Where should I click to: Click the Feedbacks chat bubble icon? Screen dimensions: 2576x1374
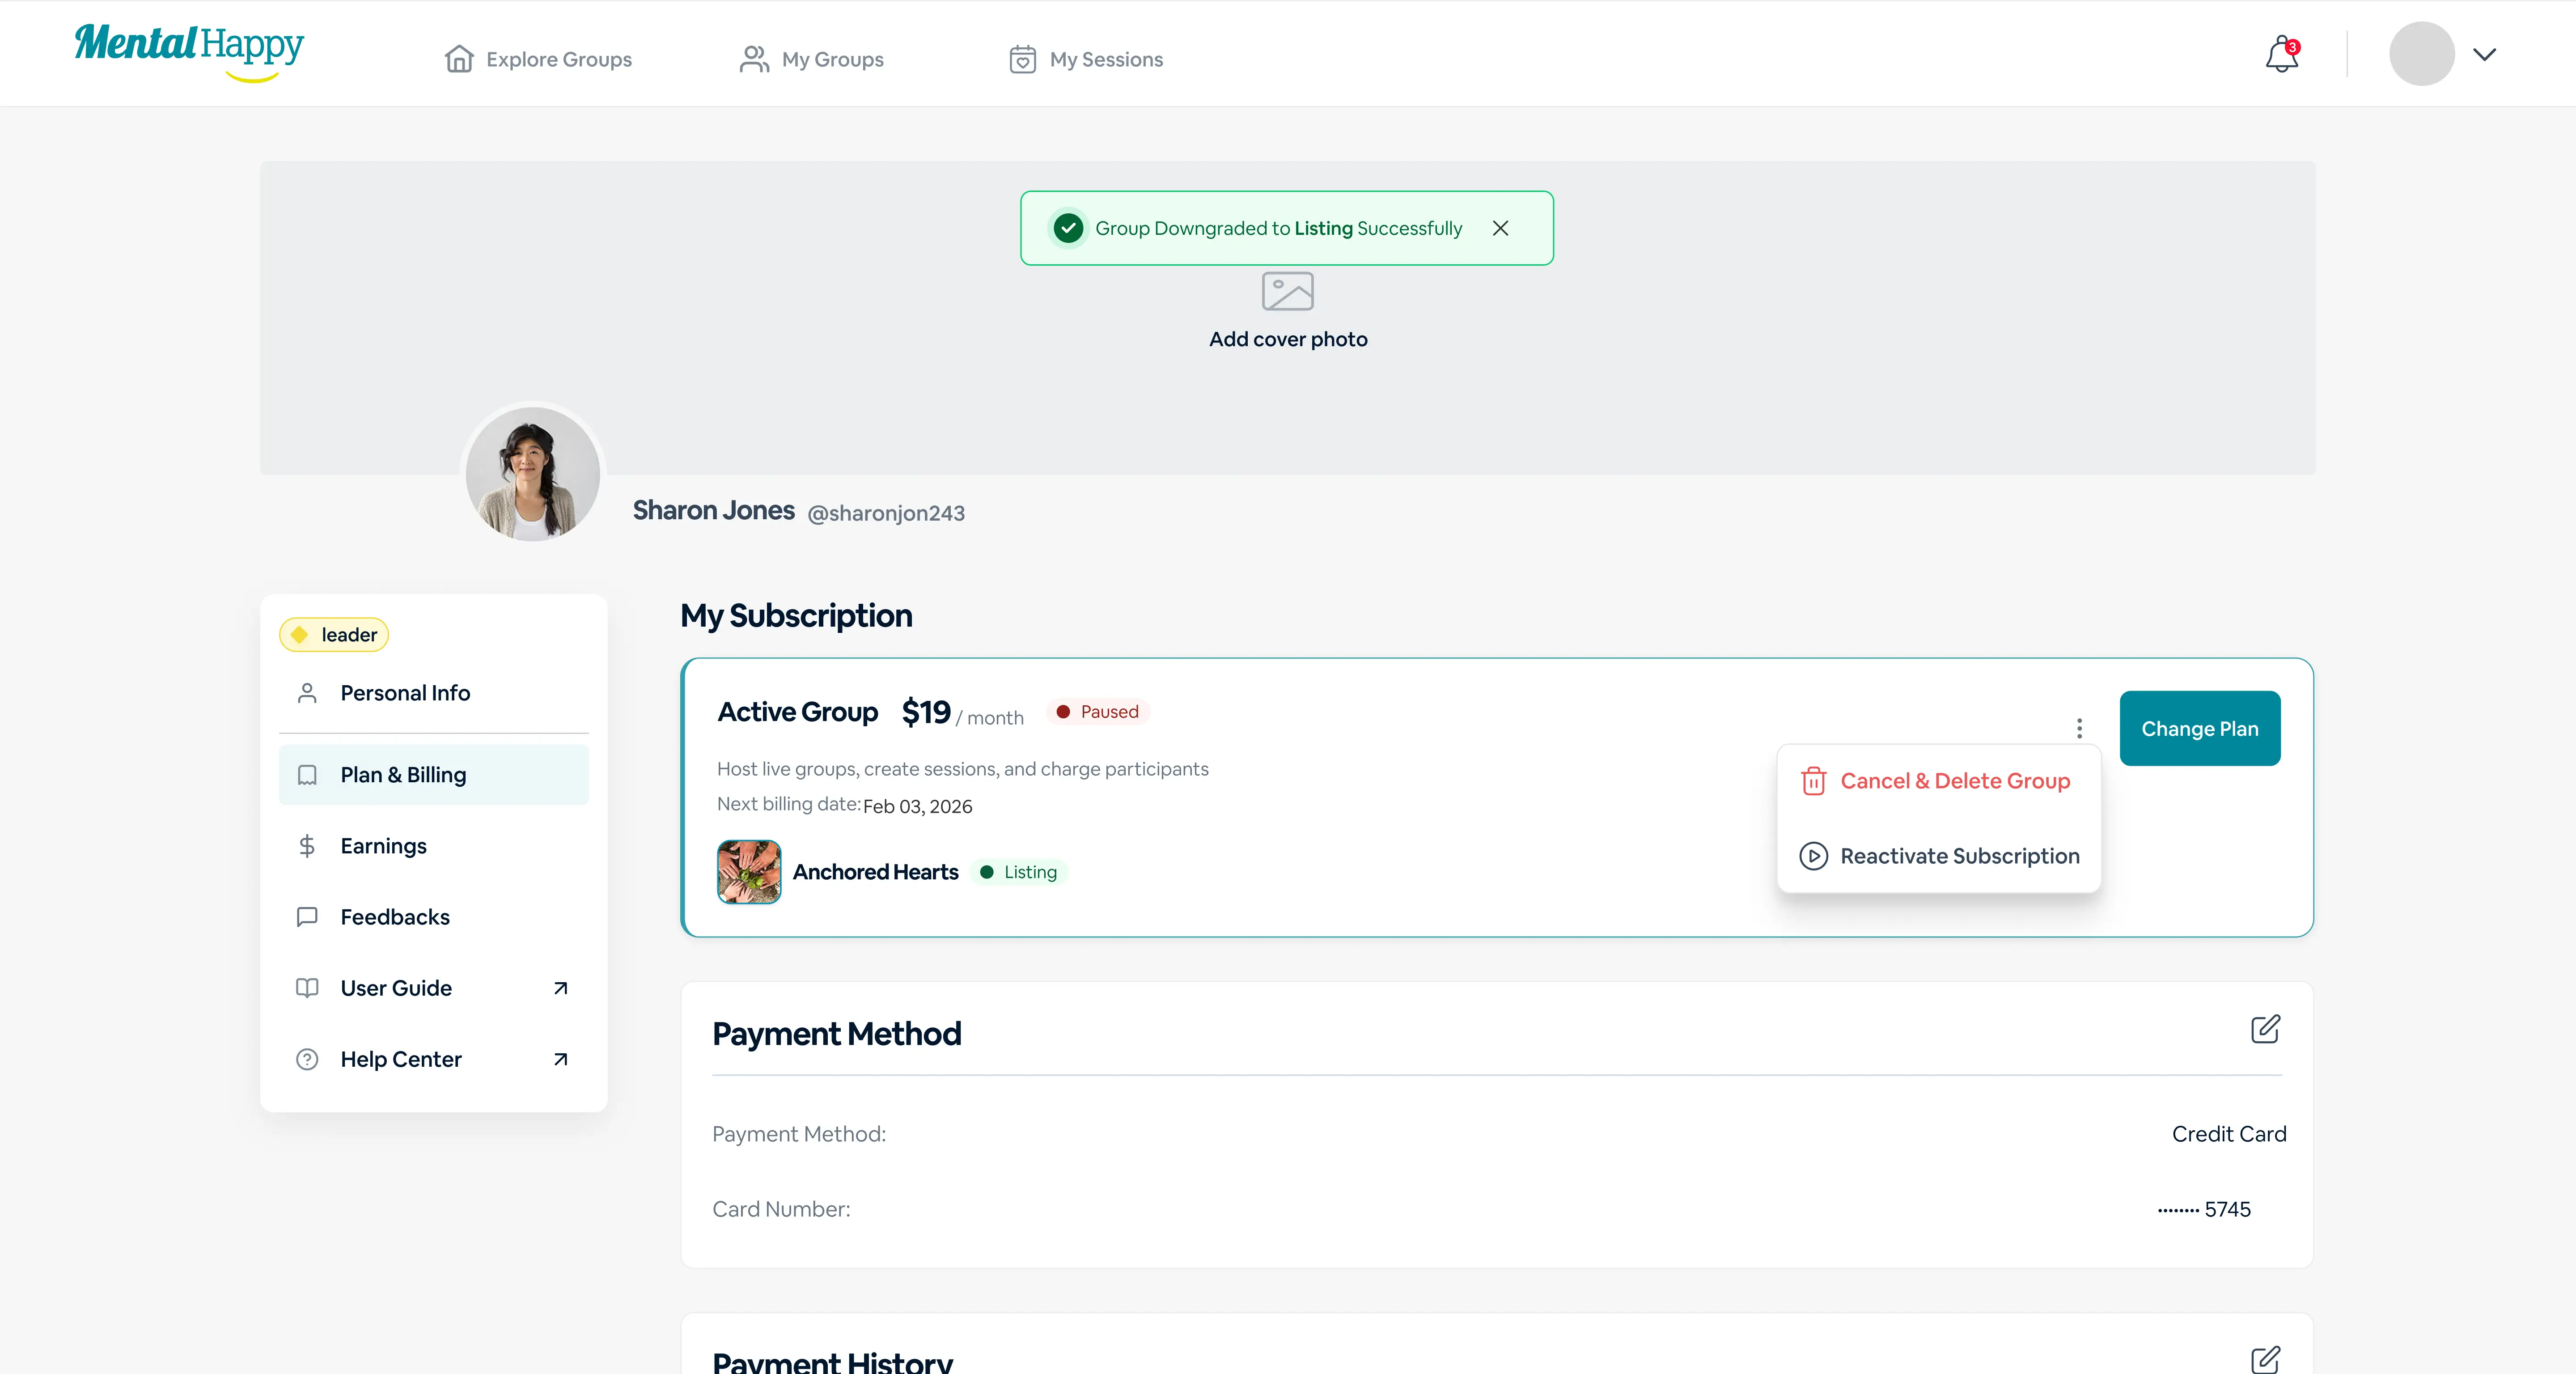tap(307, 917)
